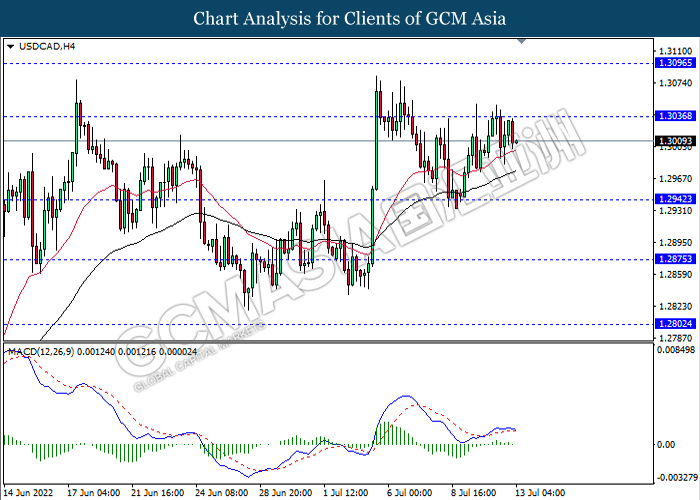Click the 17 Jun 04:00 time label
Screen dimensions: 700x500
pos(94,493)
